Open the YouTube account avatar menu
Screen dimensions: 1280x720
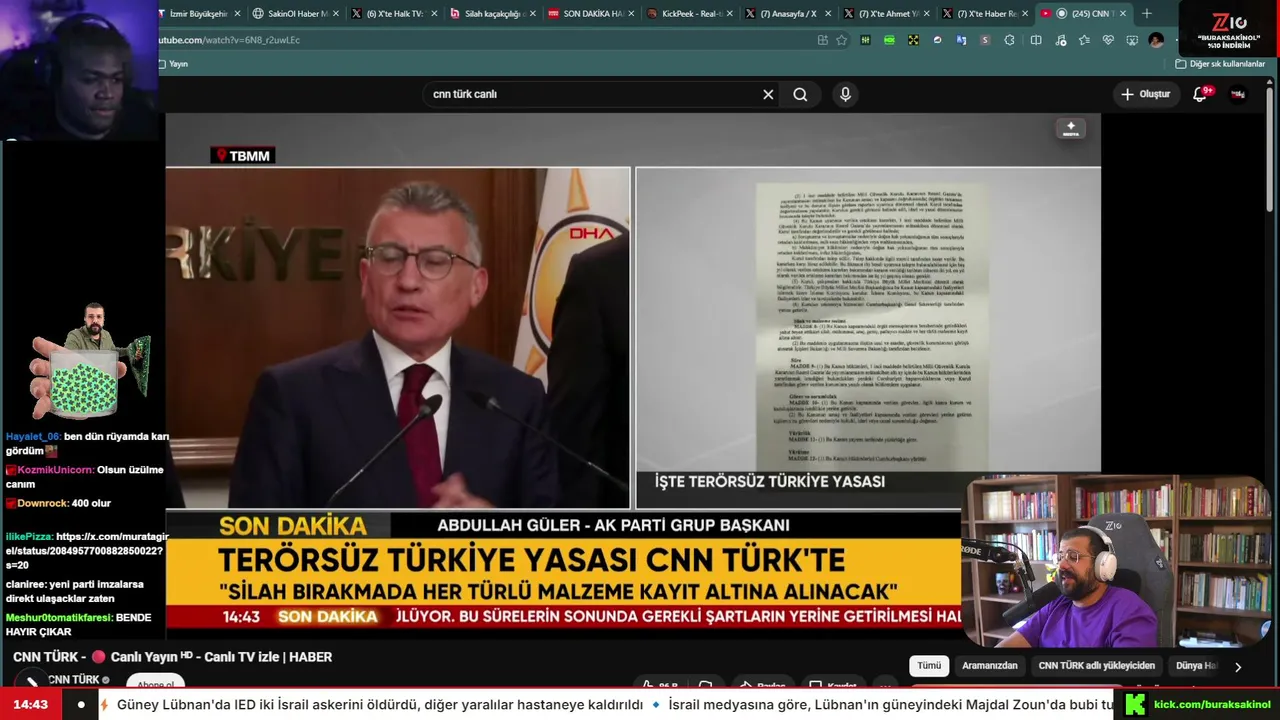pos(1238,94)
